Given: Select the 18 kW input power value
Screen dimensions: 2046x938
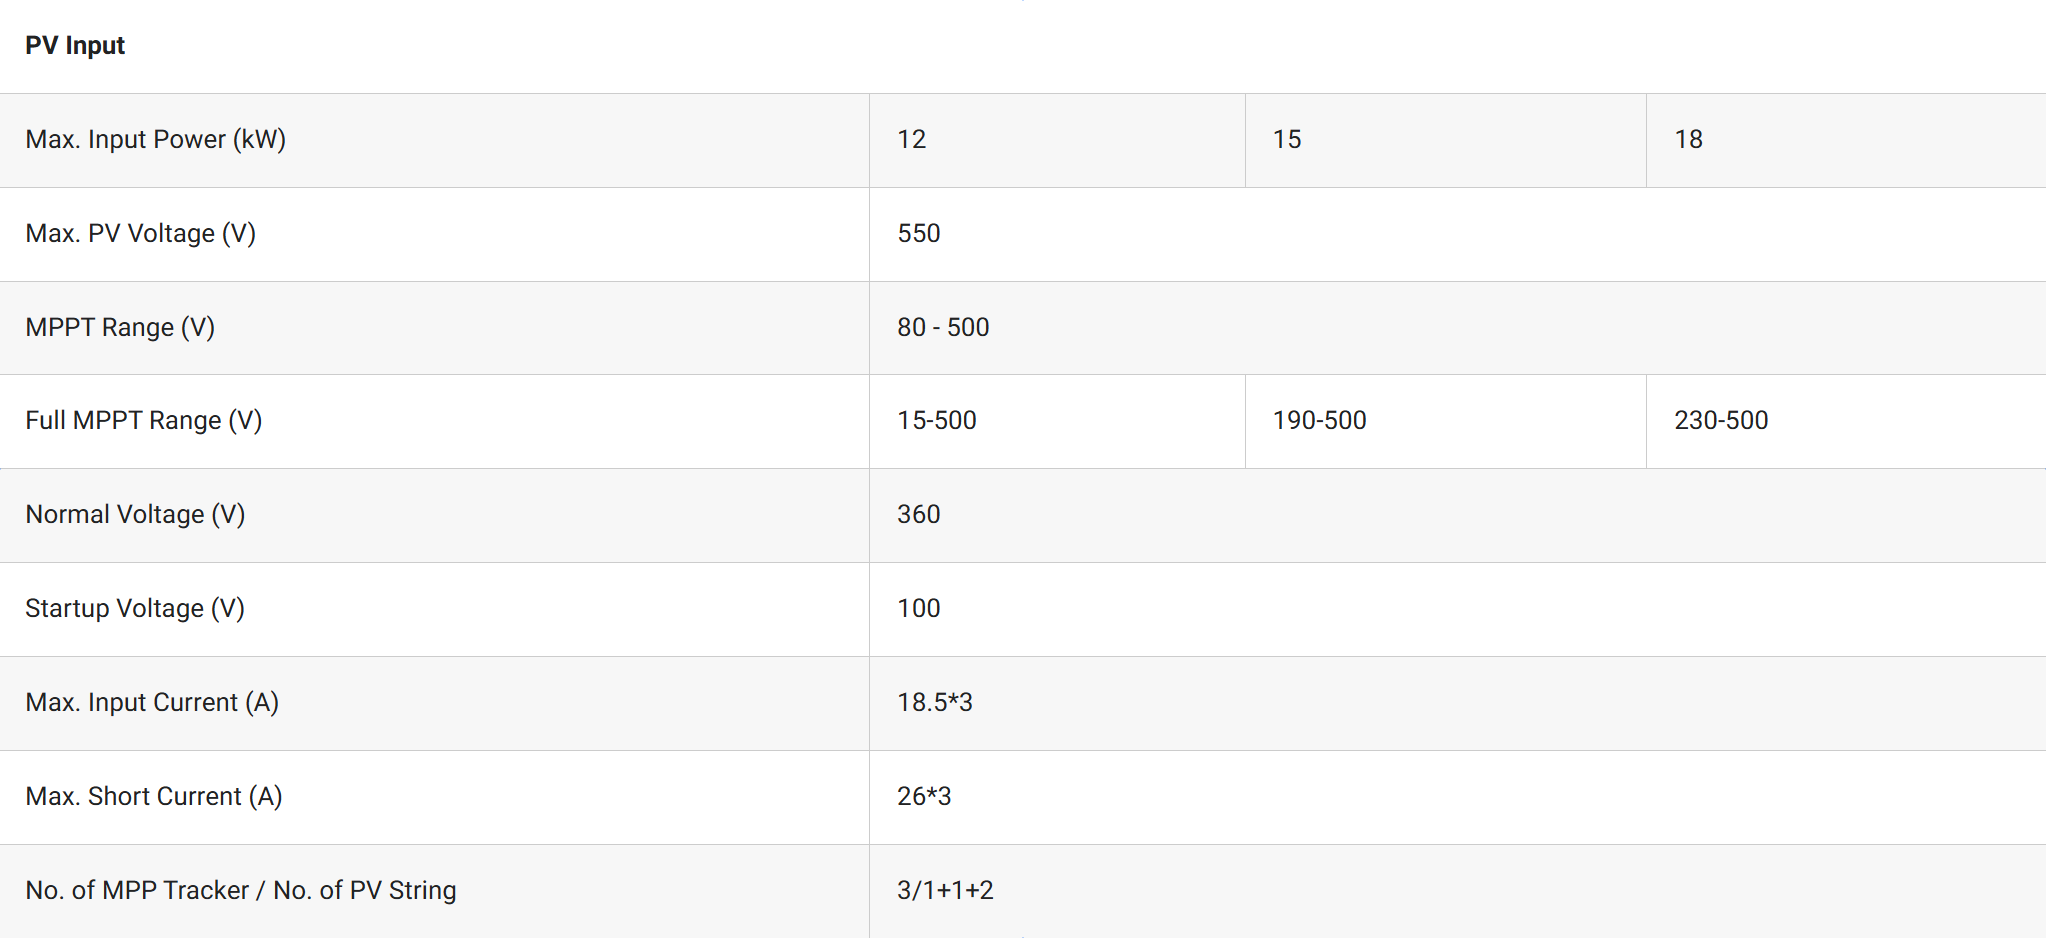Looking at the screenshot, I should click(1688, 139).
